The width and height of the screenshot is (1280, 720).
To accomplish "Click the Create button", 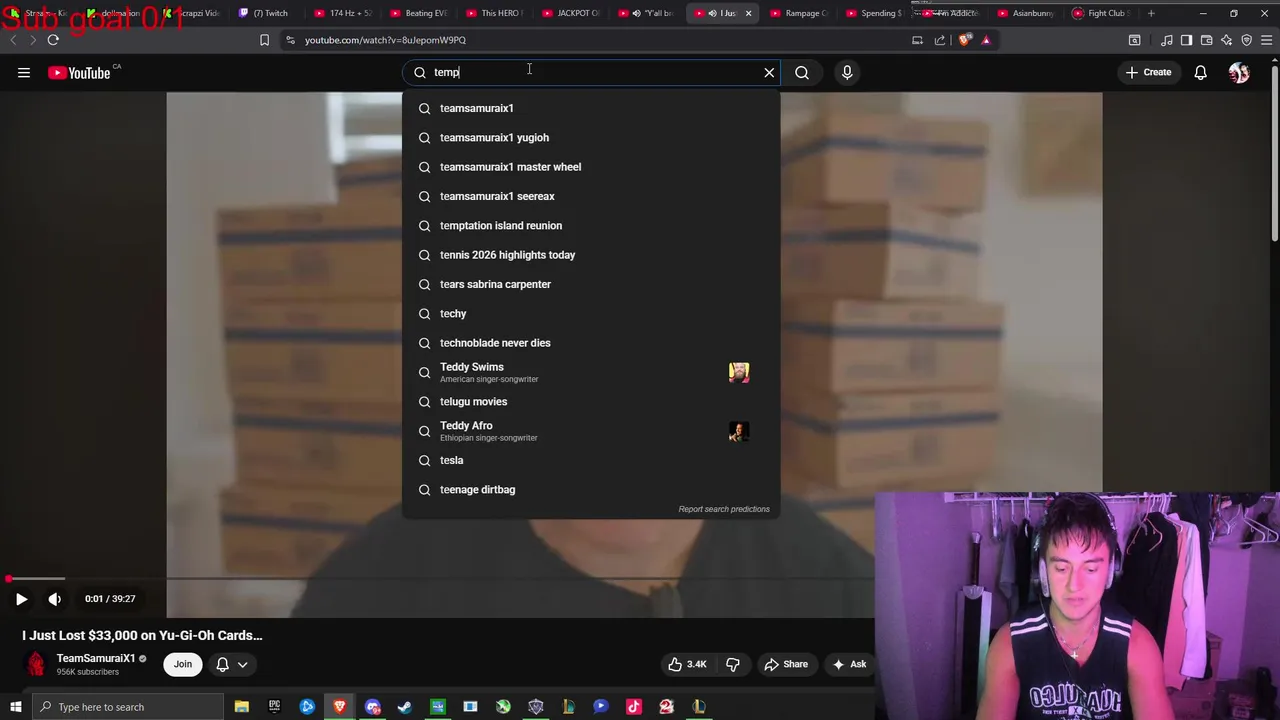I will [1148, 72].
